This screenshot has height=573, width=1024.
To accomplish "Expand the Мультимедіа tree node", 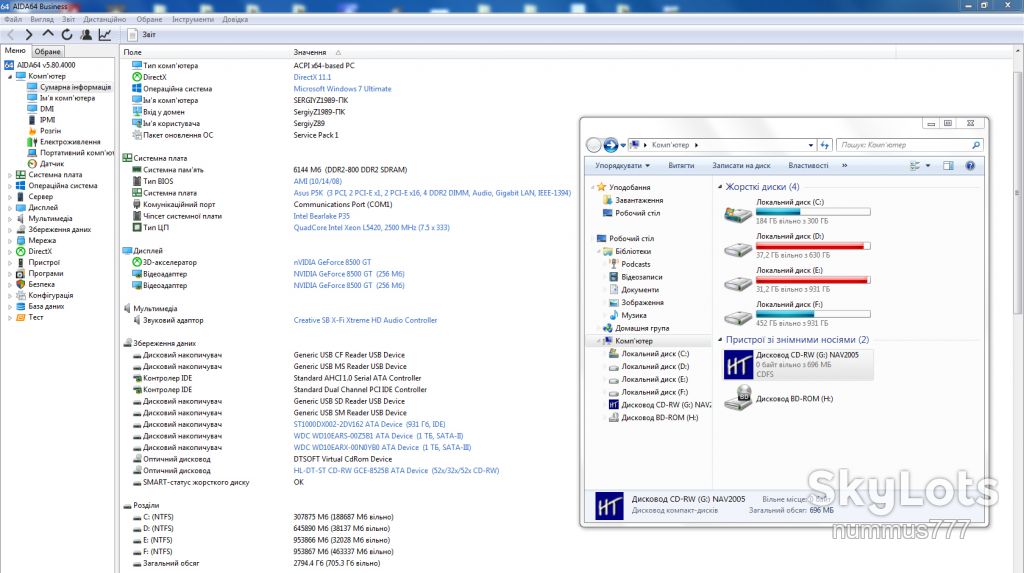I will coord(10,219).
